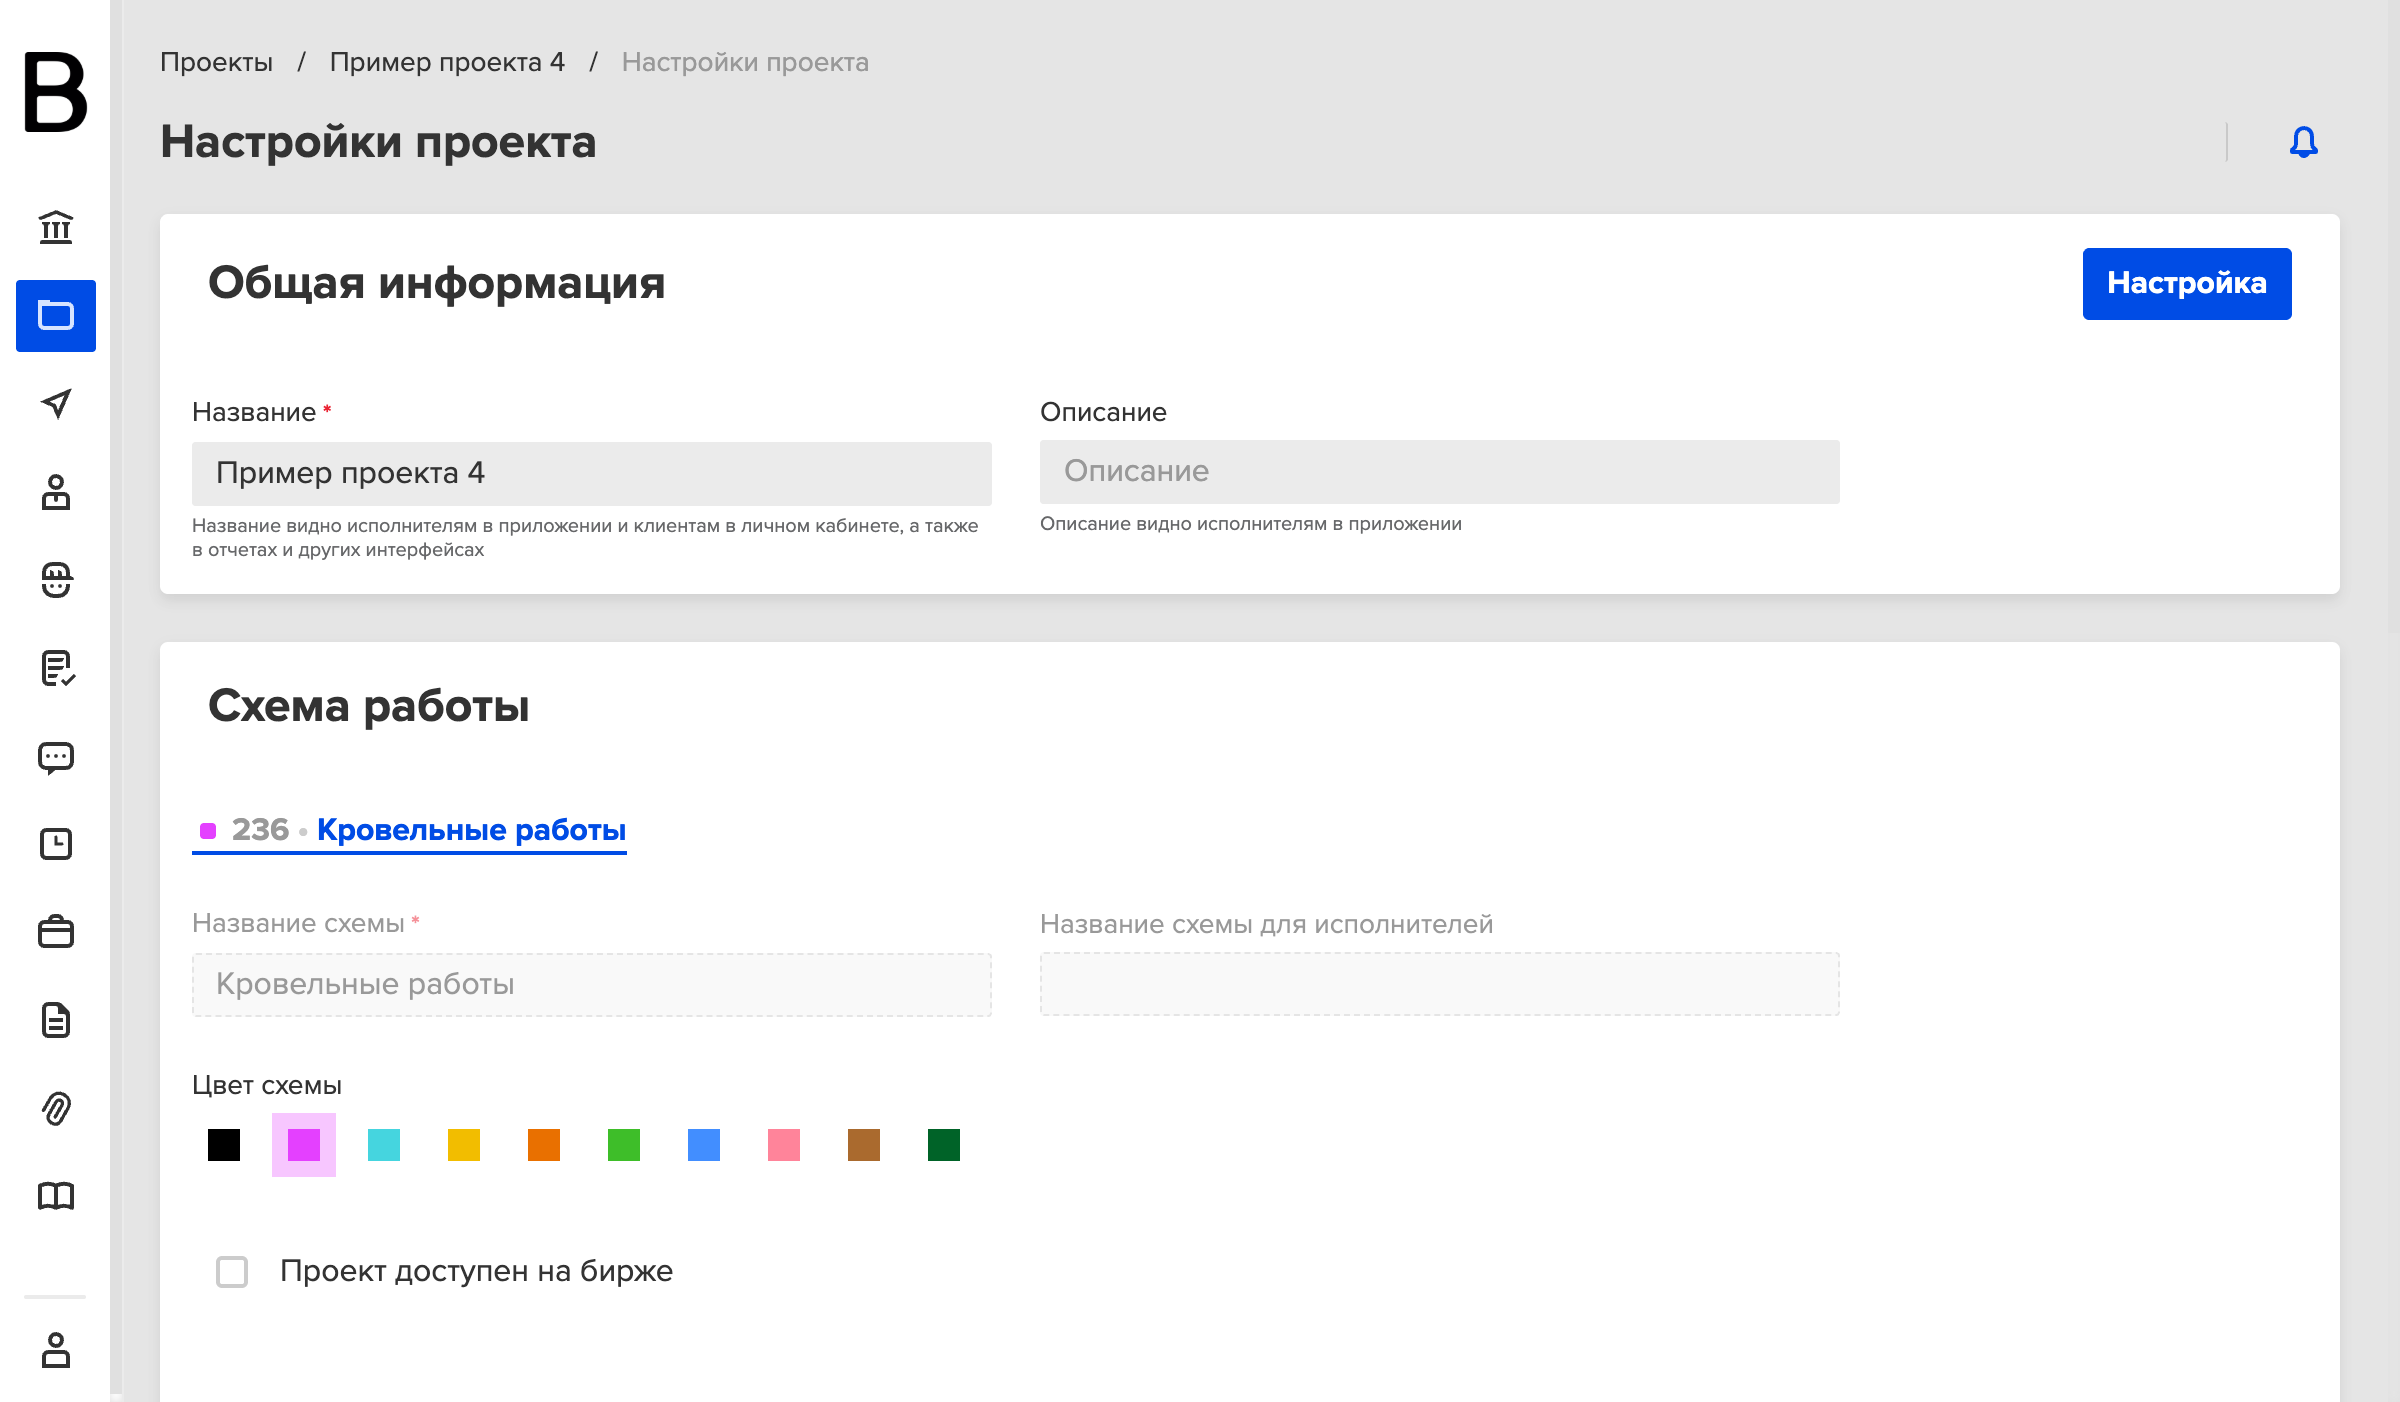Pick the black scheme color
Image resolution: width=2400 pixels, height=1402 pixels.
point(224,1145)
